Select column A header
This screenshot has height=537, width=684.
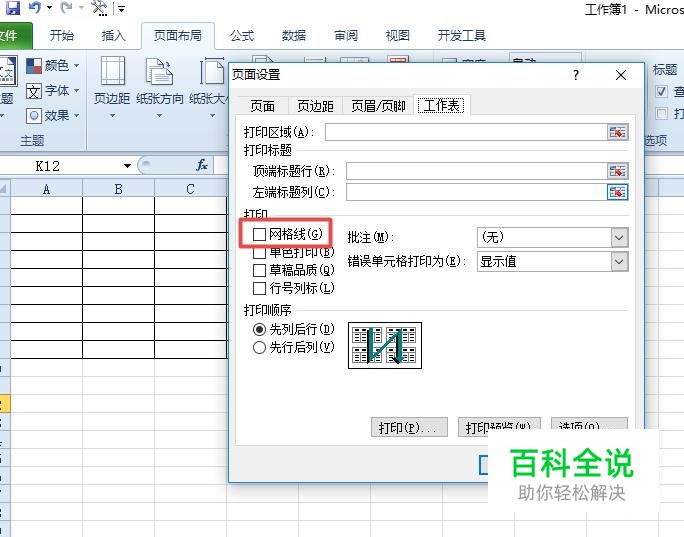46,189
